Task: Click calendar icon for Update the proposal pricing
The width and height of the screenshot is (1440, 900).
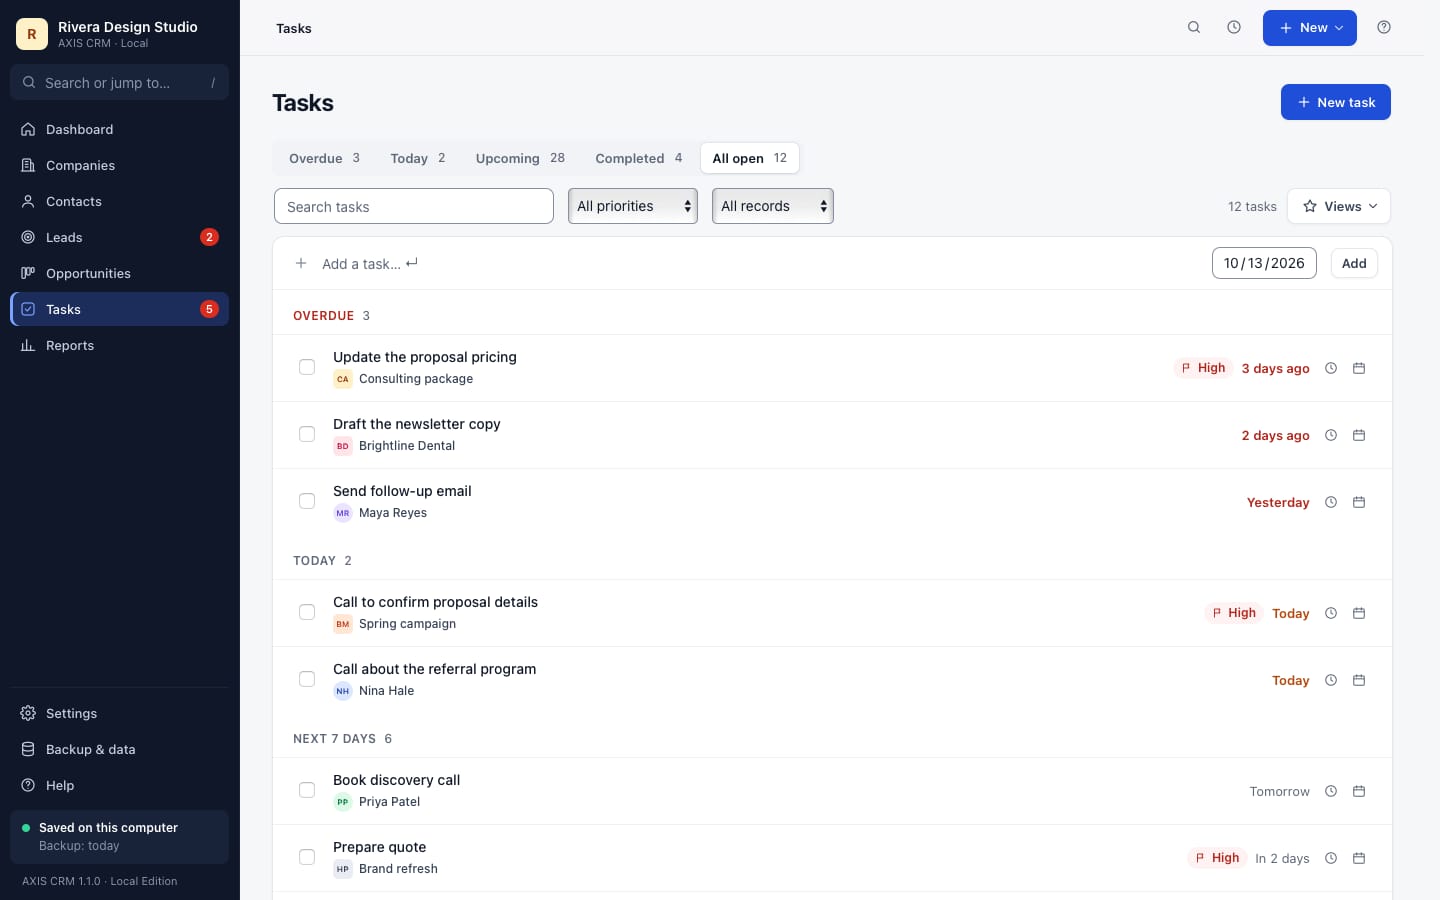Action: [1359, 368]
